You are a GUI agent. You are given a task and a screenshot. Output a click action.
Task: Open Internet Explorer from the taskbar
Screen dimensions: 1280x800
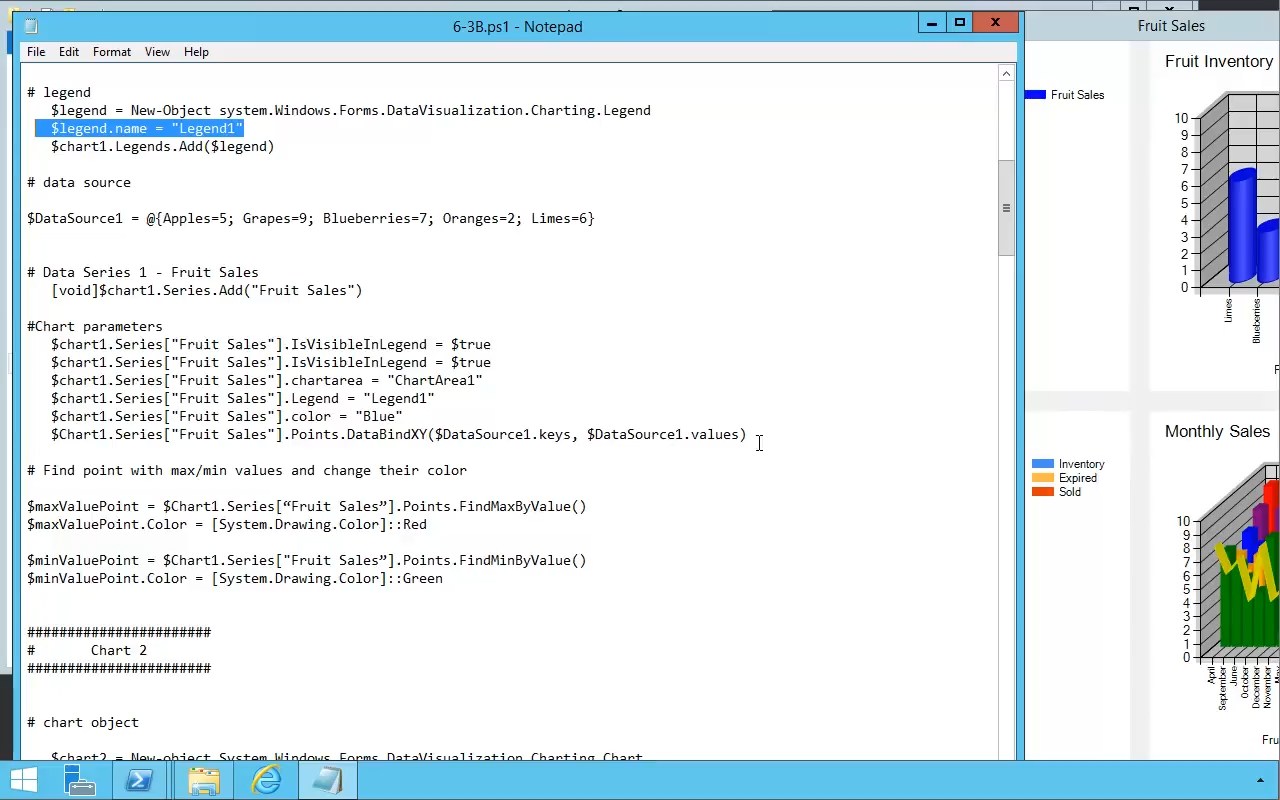(266, 780)
